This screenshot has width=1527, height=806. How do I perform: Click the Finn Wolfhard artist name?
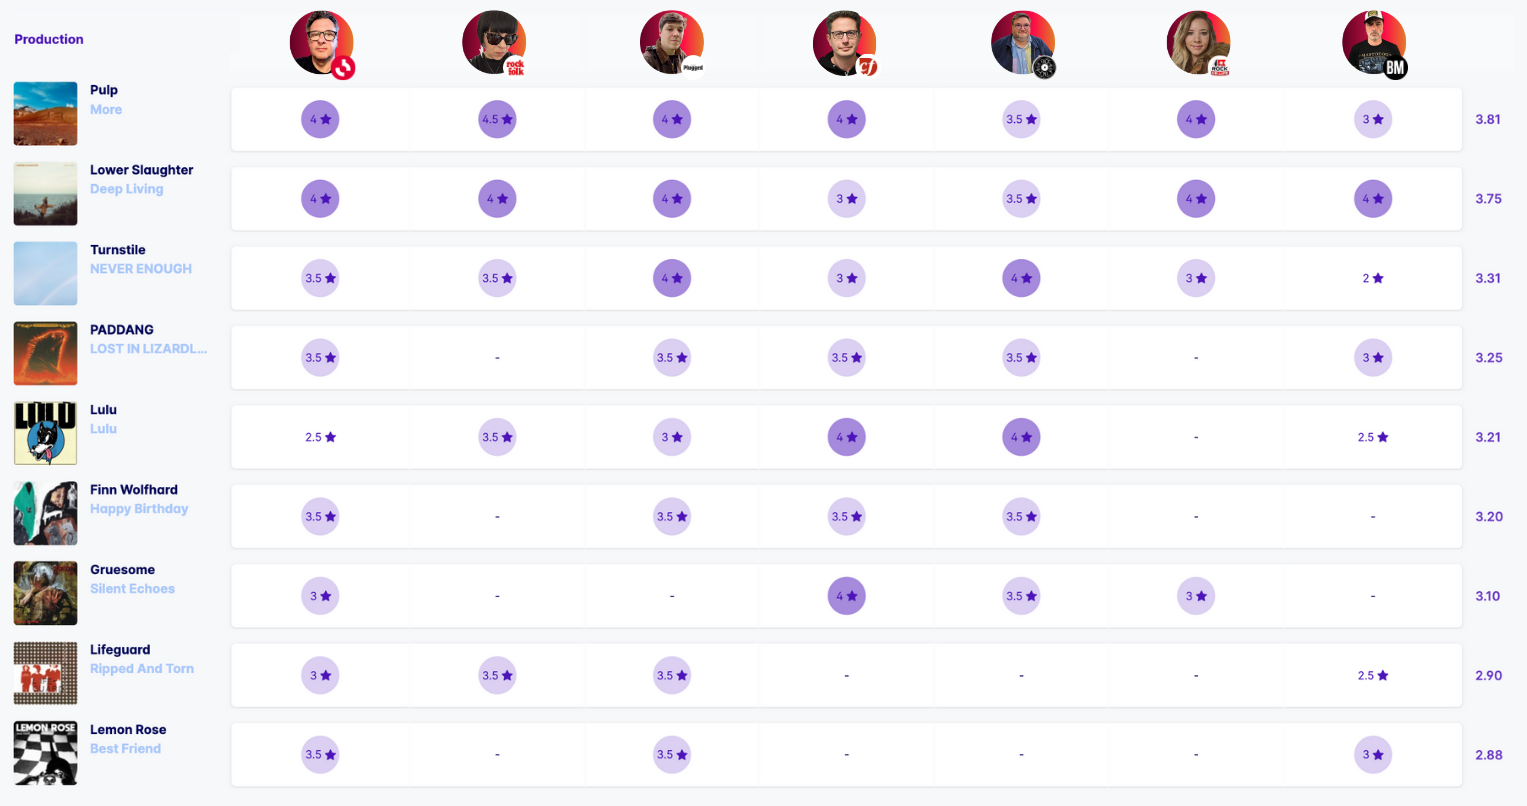tap(134, 490)
